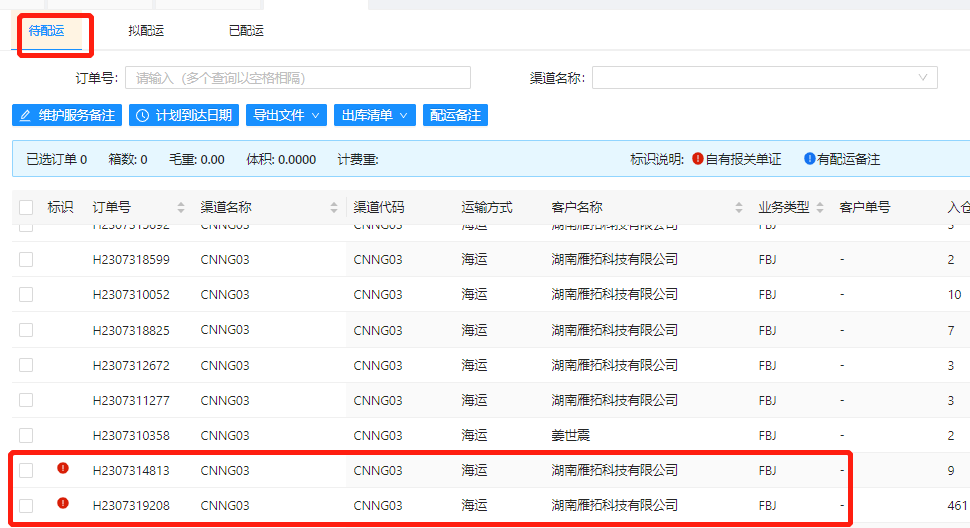970x528 pixels.
Task: Select the checkbox for order H2307310358
Action: [x=26, y=436]
